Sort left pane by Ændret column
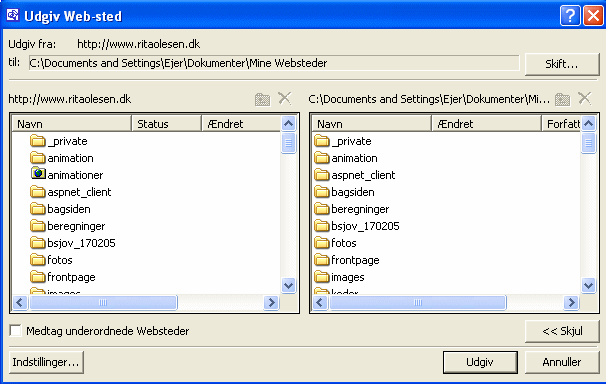This screenshot has height=384, width=606. 242,124
